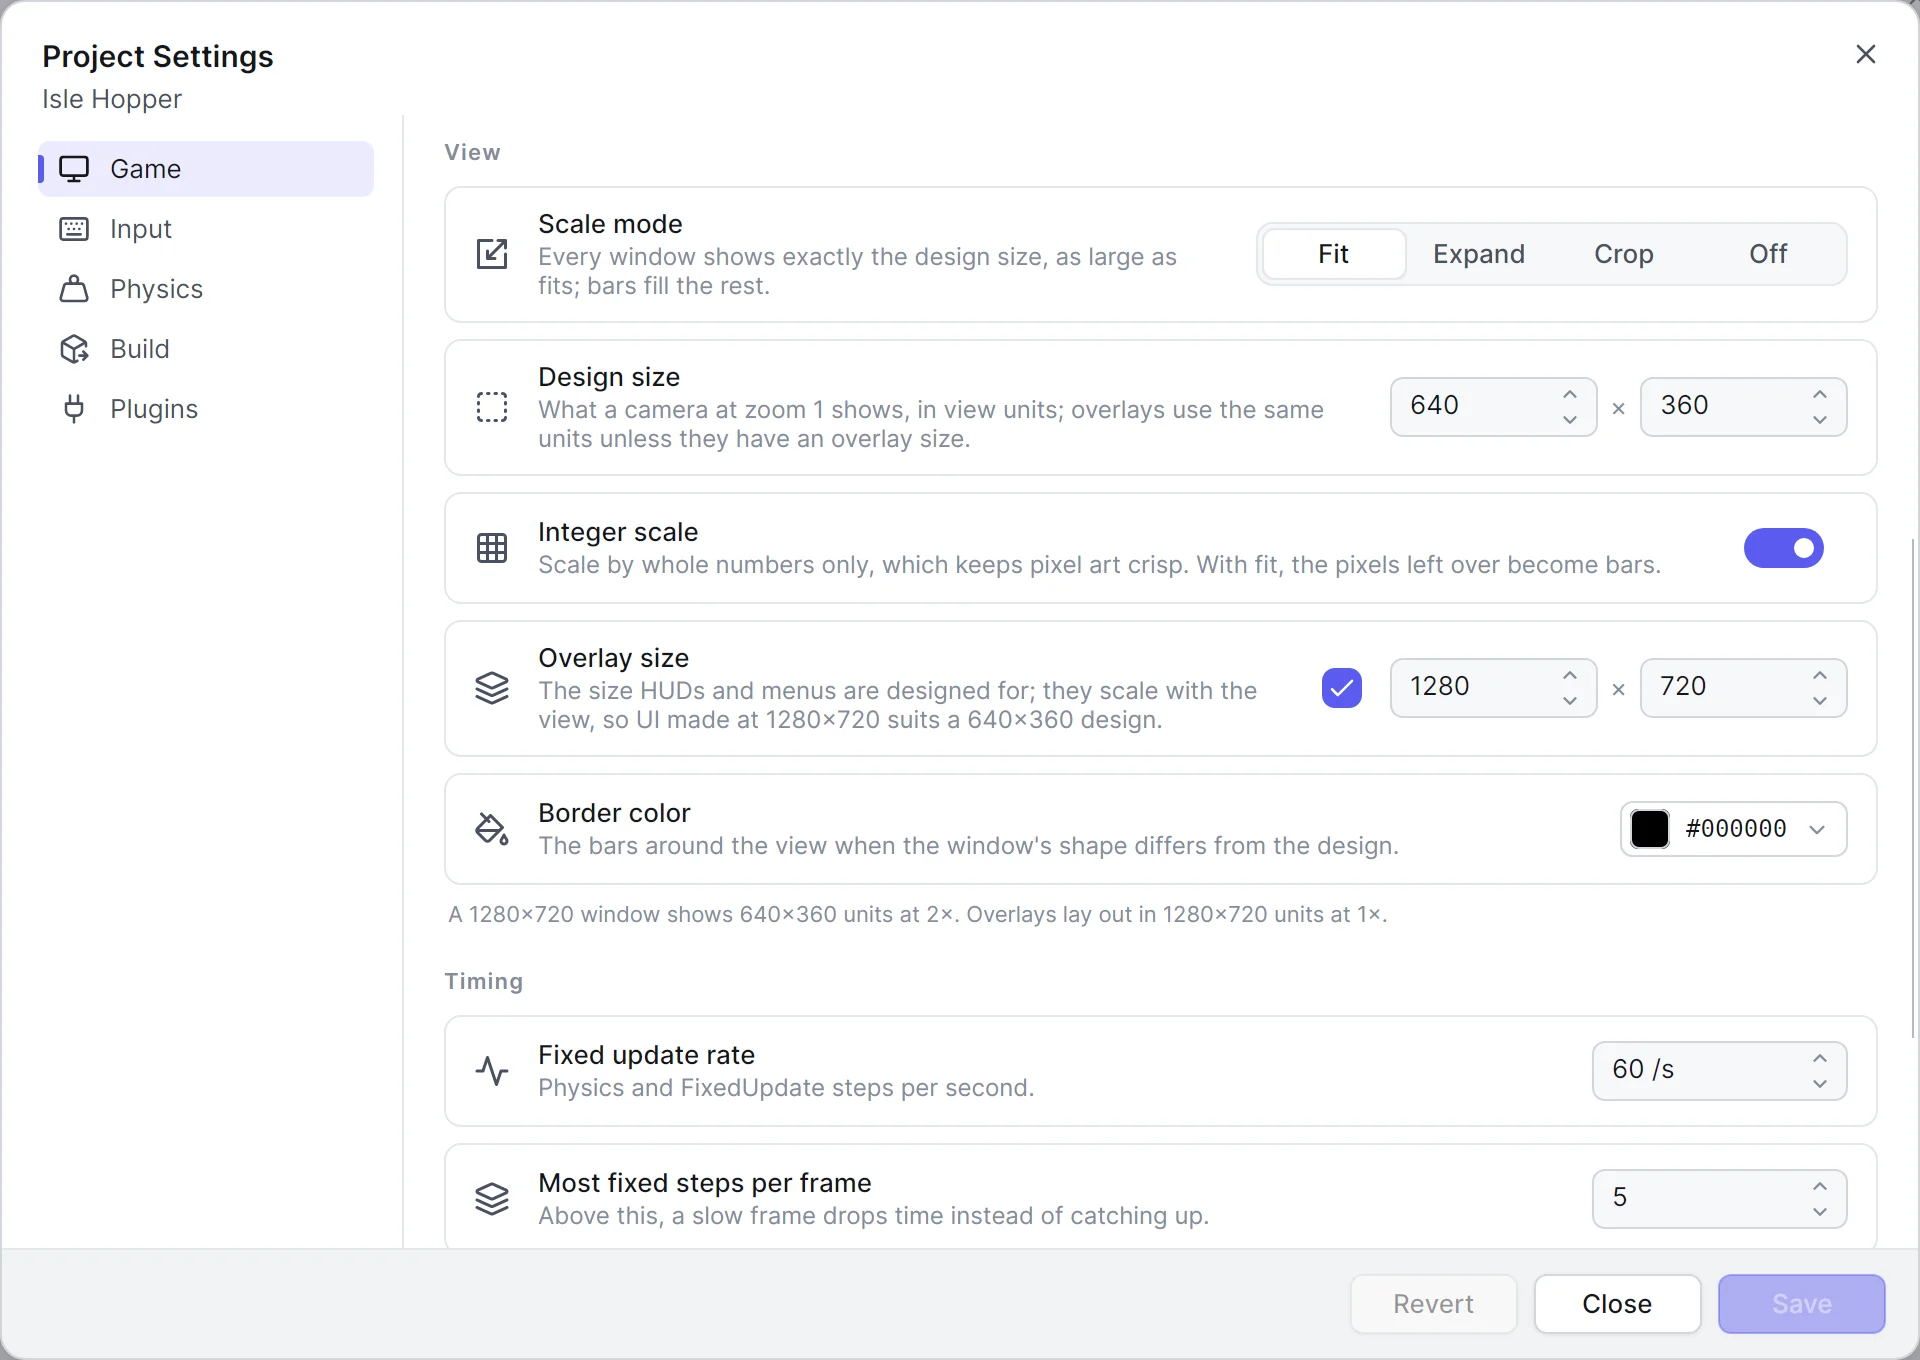Screen dimensions: 1920x1360
Task: Increase fixed update rate 60 /s
Action: point(1820,1059)
